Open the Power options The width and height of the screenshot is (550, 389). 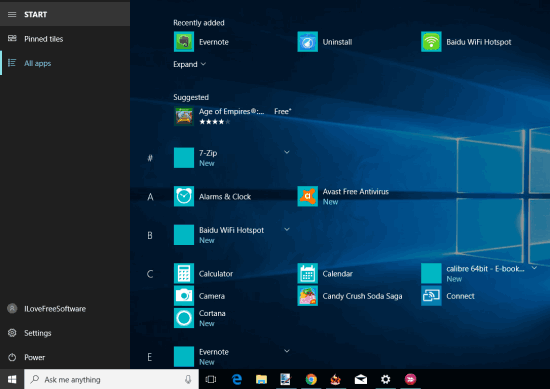(65, 357)
